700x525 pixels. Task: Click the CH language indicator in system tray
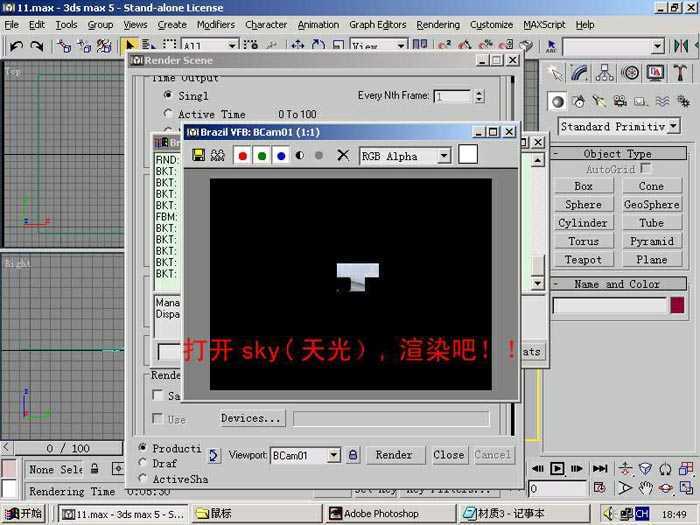(x=642, y=513)
